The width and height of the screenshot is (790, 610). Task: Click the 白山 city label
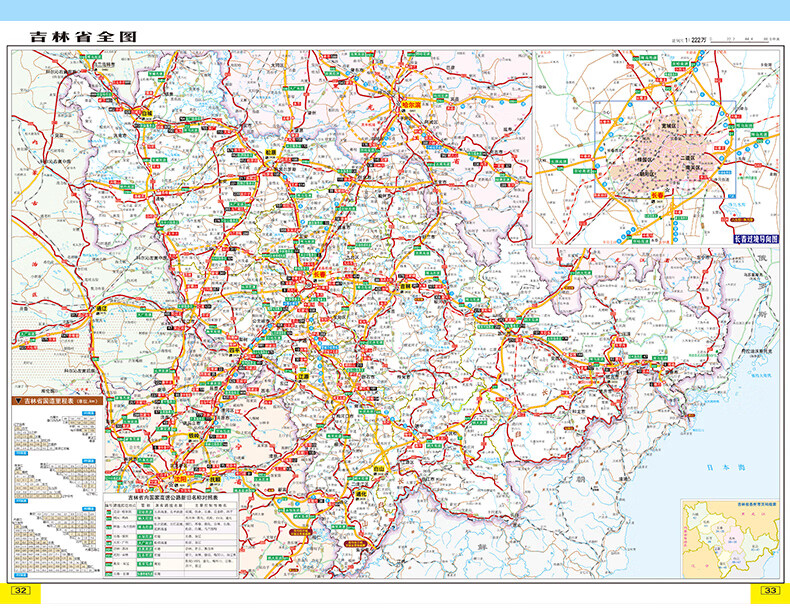click(378, 469)
